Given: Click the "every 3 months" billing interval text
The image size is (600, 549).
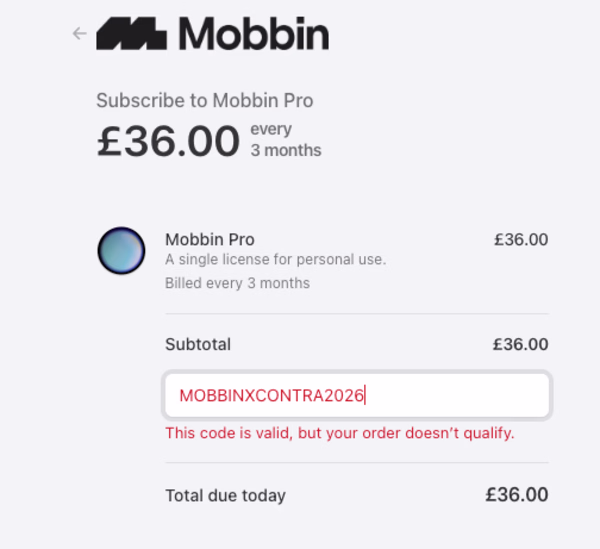Looking at the screenshot, I should tap(285, 140).
